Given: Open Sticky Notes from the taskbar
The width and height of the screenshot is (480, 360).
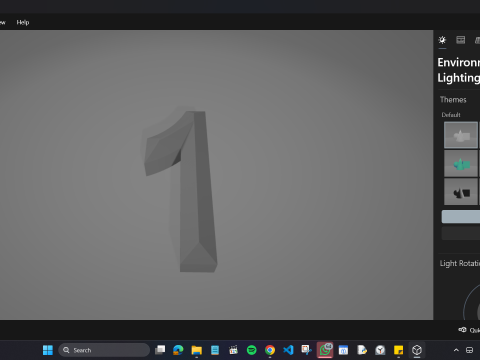Looking at the screenshot, I should (x=398, y=350).
